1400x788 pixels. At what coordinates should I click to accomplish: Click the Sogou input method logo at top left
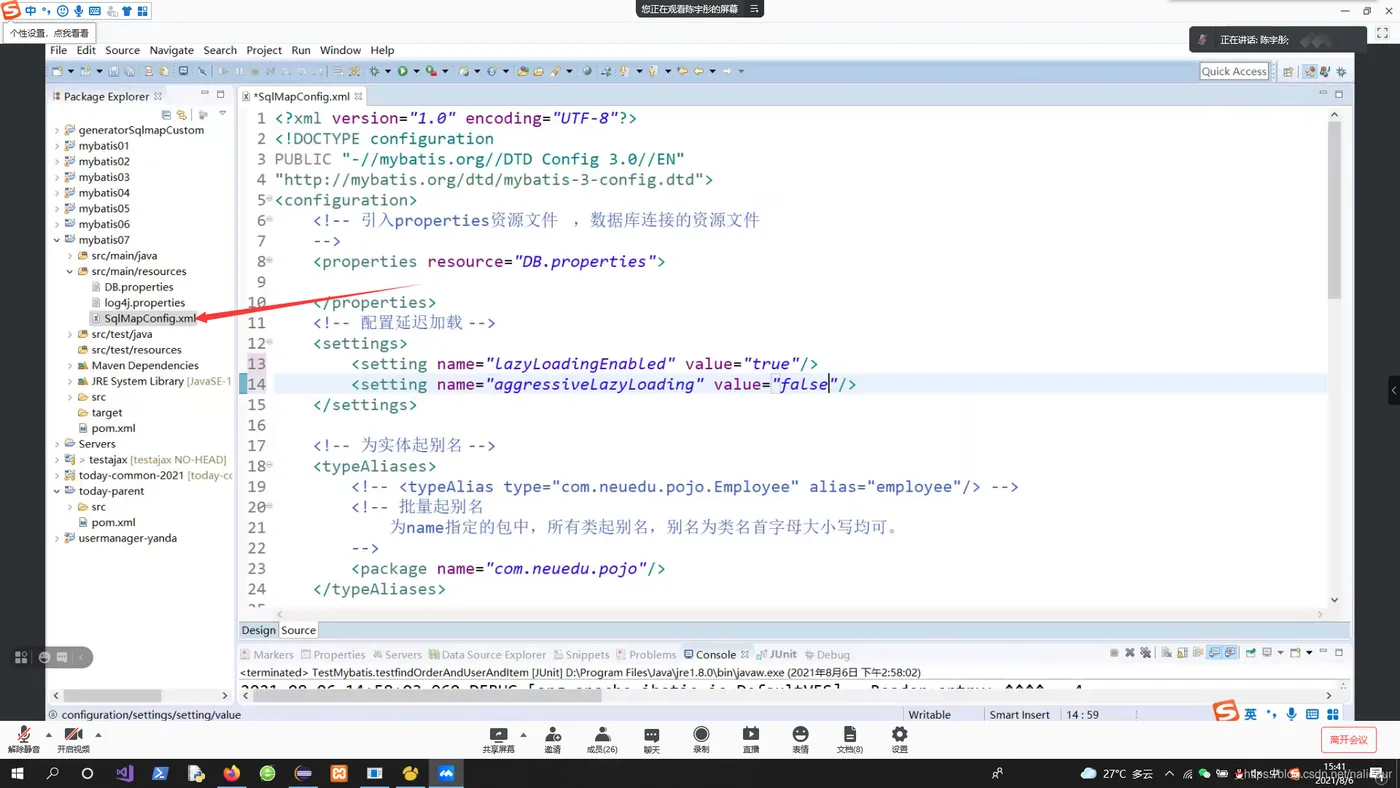coord(10,11)
